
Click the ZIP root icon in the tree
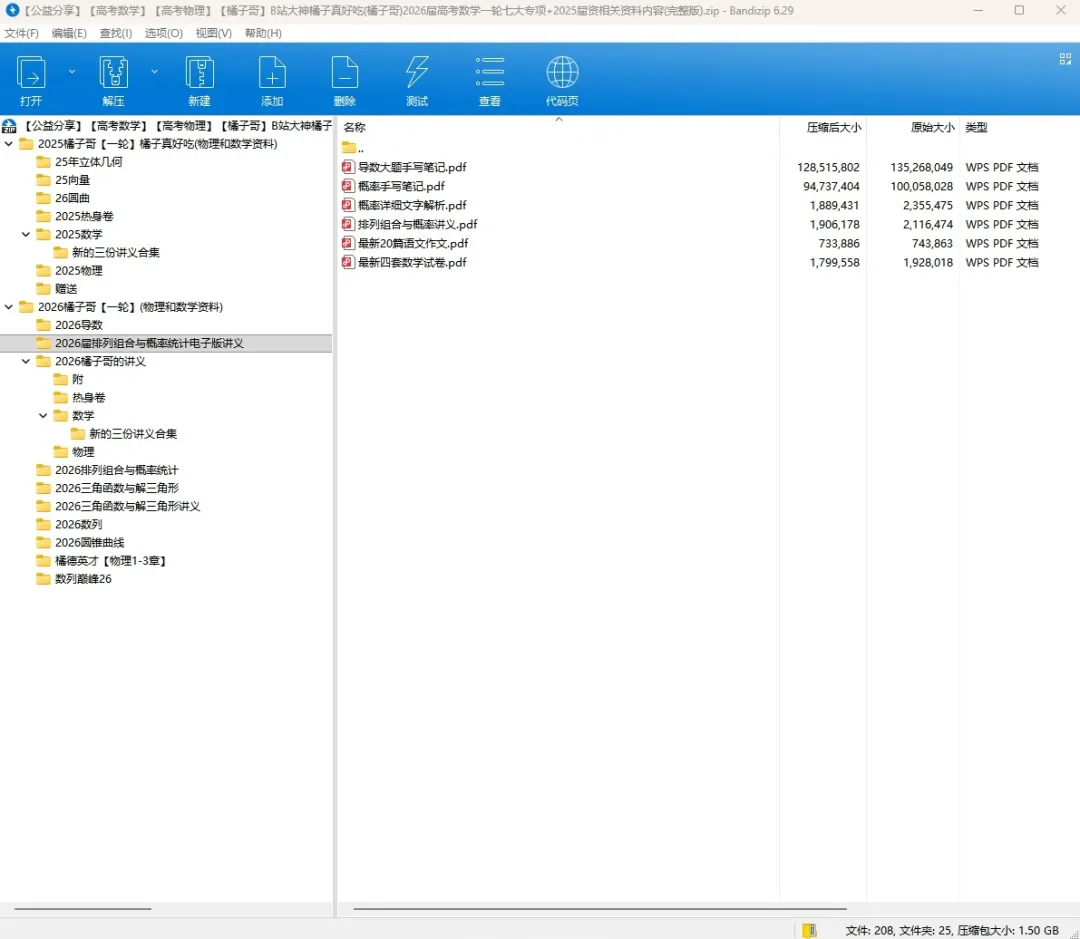[9, 125]
